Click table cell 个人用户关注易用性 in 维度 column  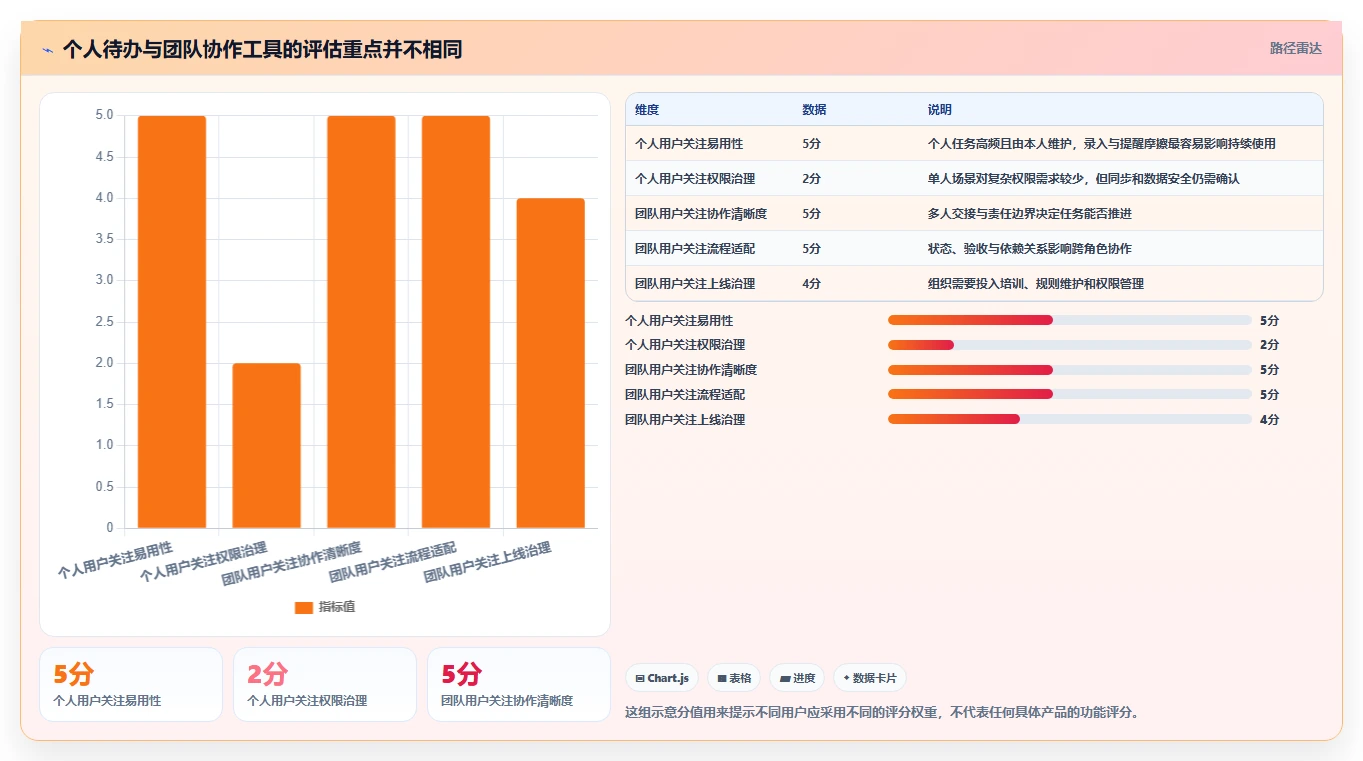pos(689,144)
